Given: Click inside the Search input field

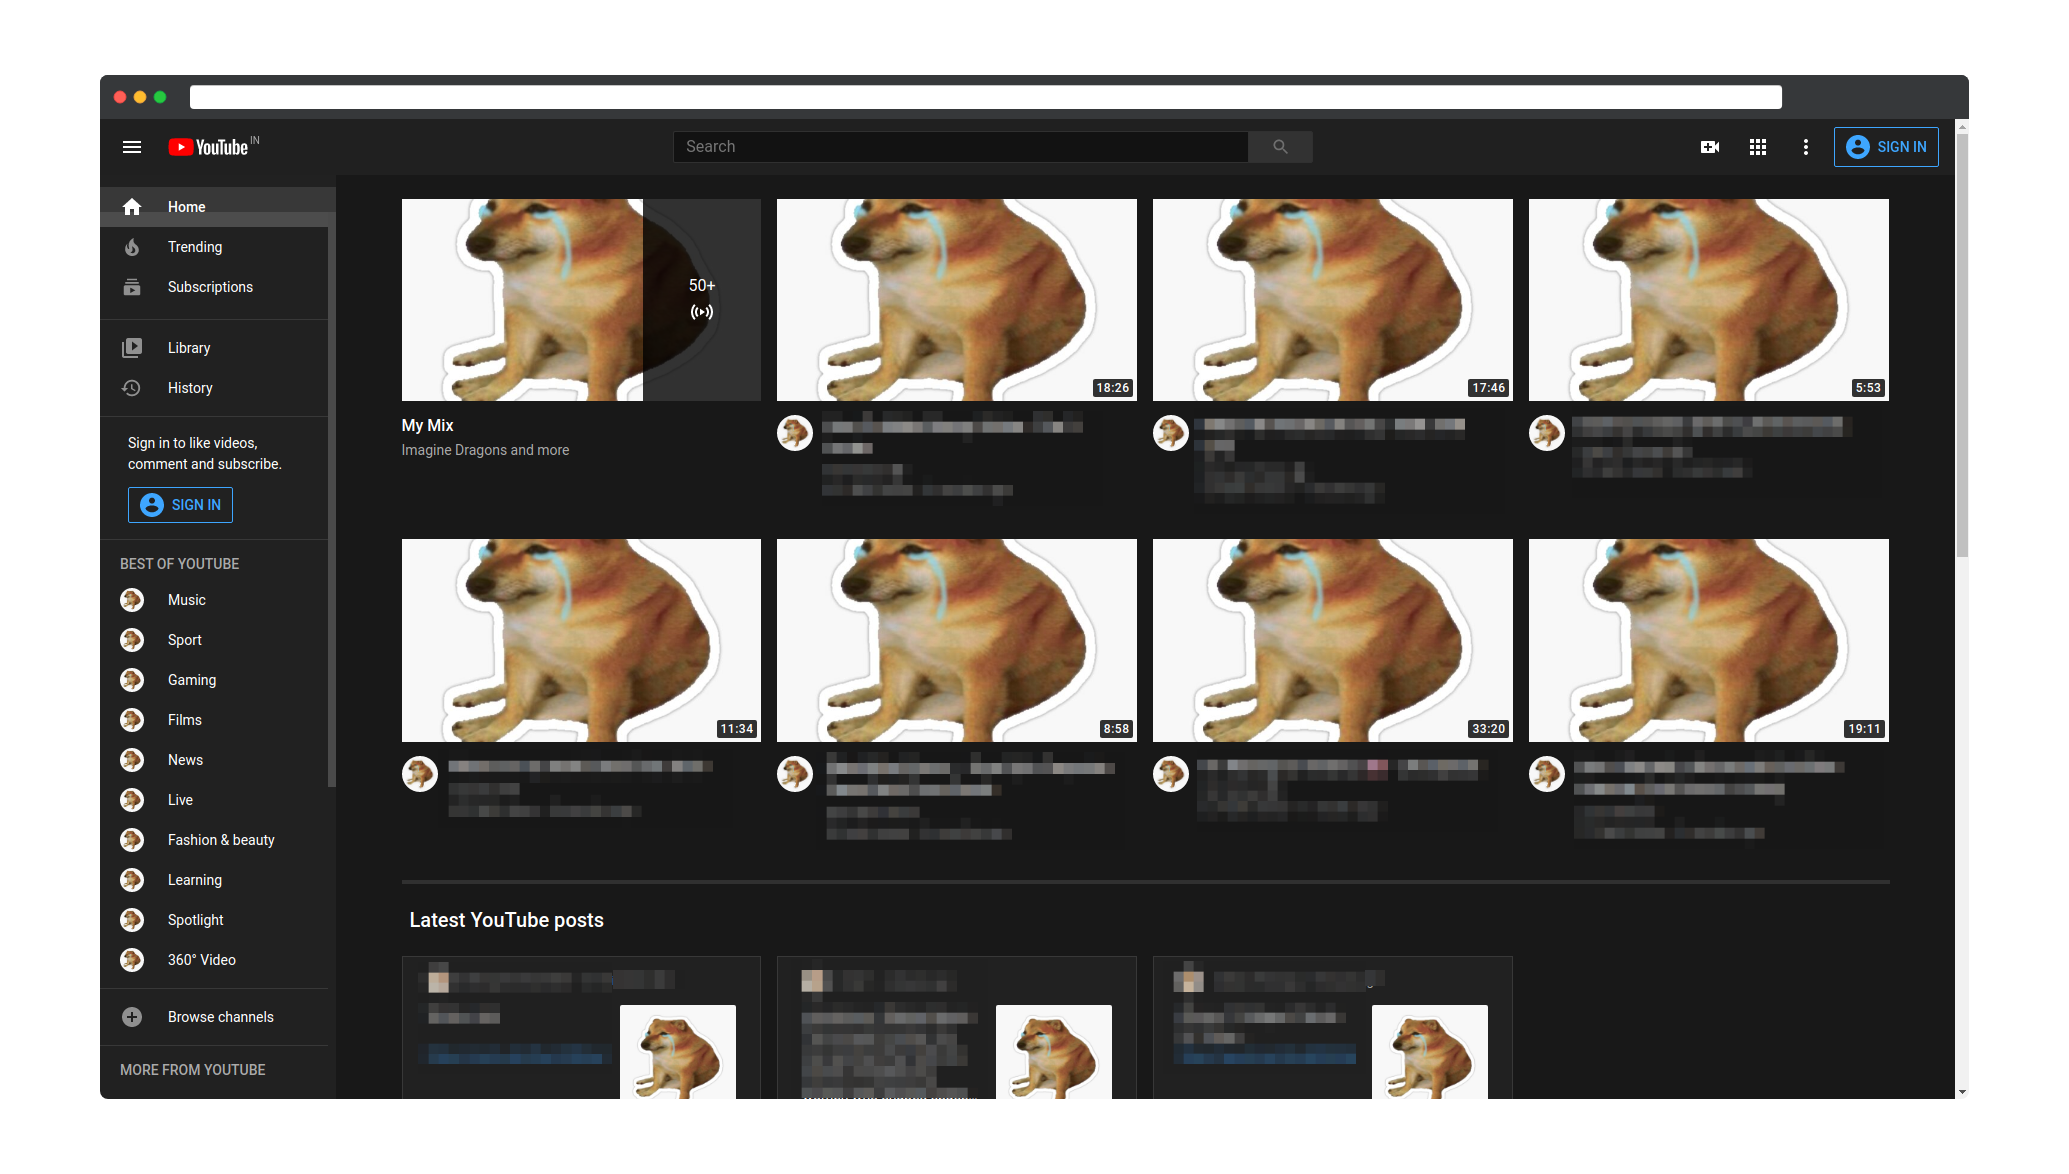Looking at the screenshot, I should 960,147.
